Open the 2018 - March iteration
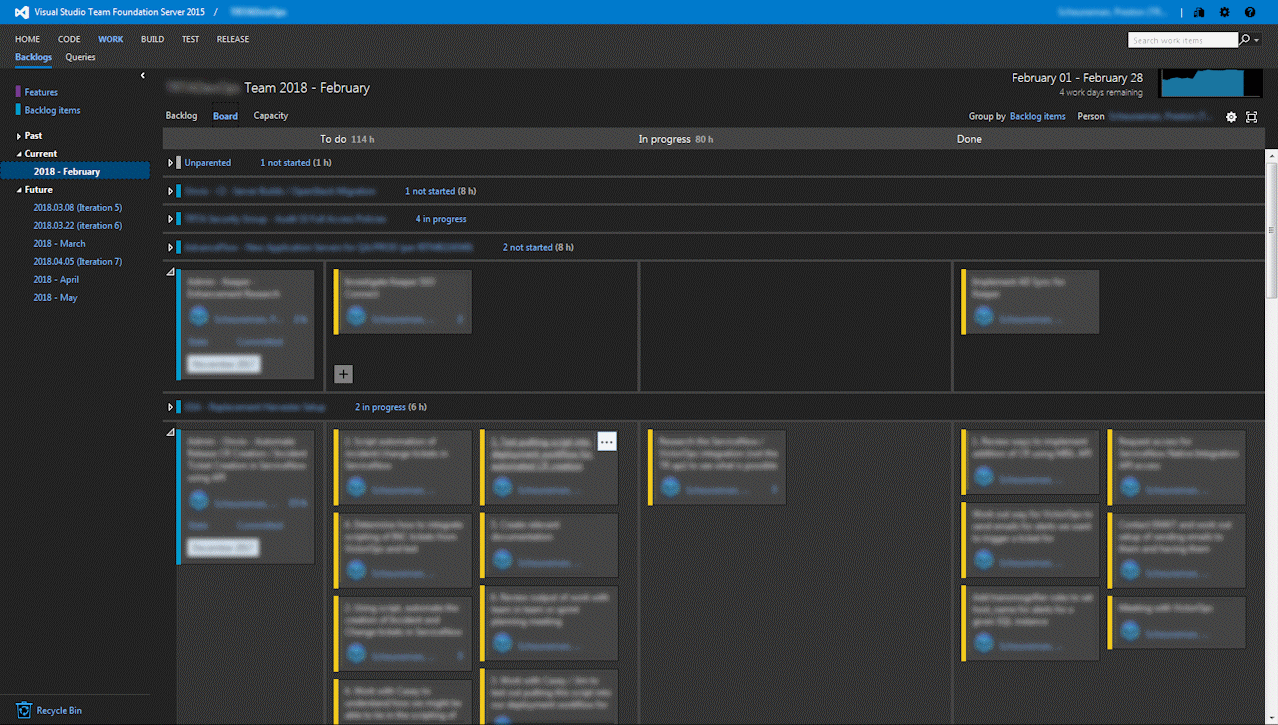The image size is (1278, 725). coord(59,244)
